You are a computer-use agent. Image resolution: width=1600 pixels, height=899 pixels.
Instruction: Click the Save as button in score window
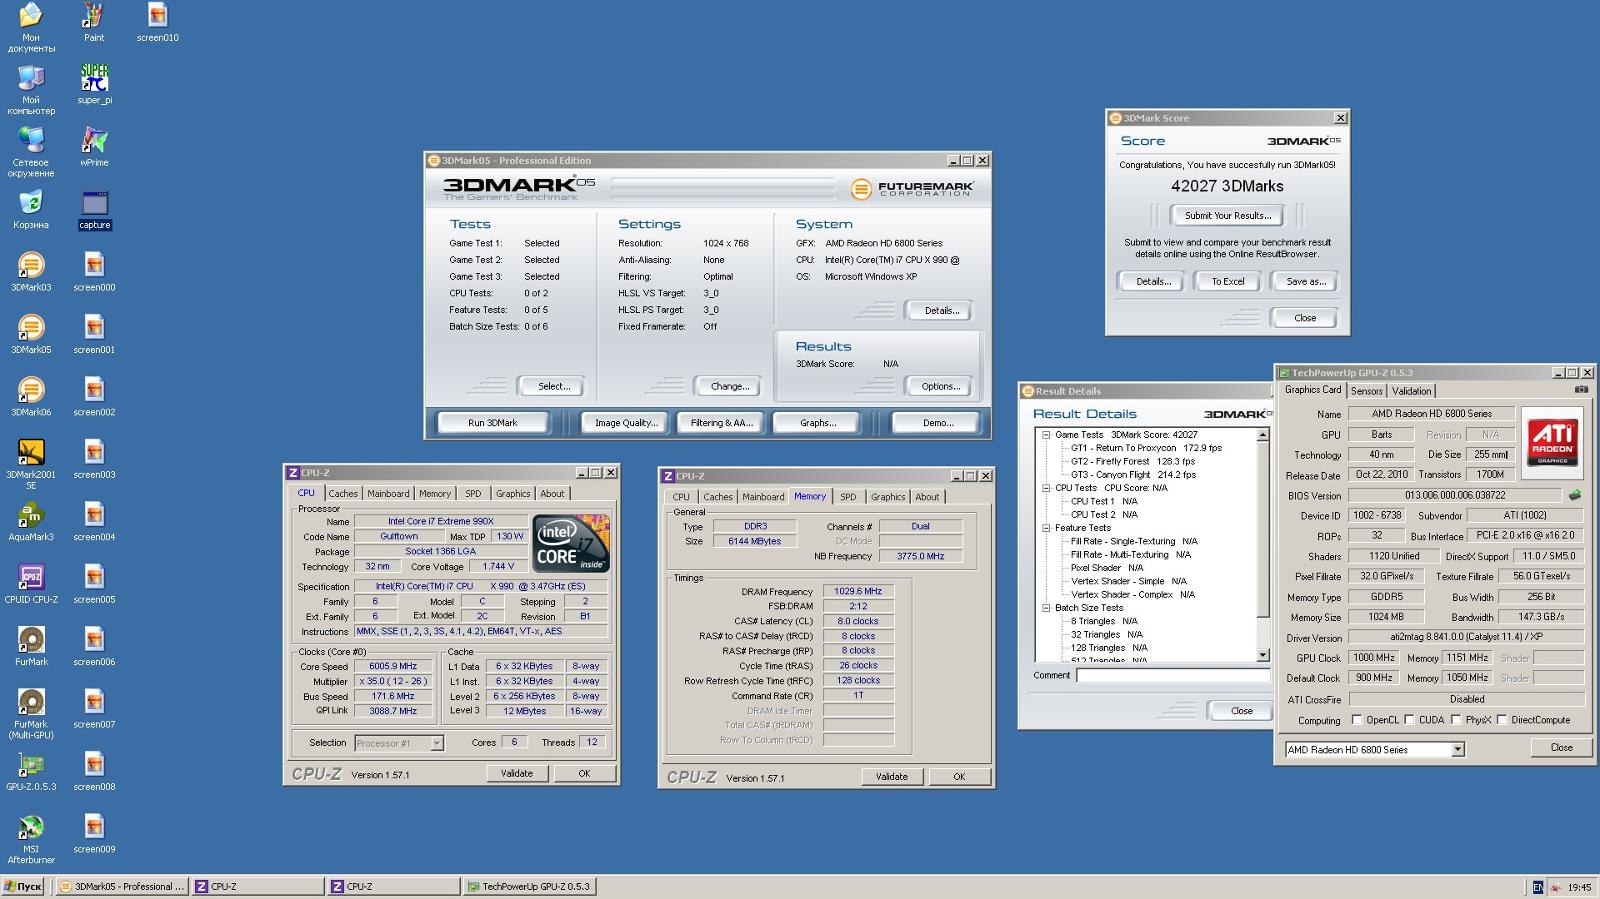(1306, 282)
